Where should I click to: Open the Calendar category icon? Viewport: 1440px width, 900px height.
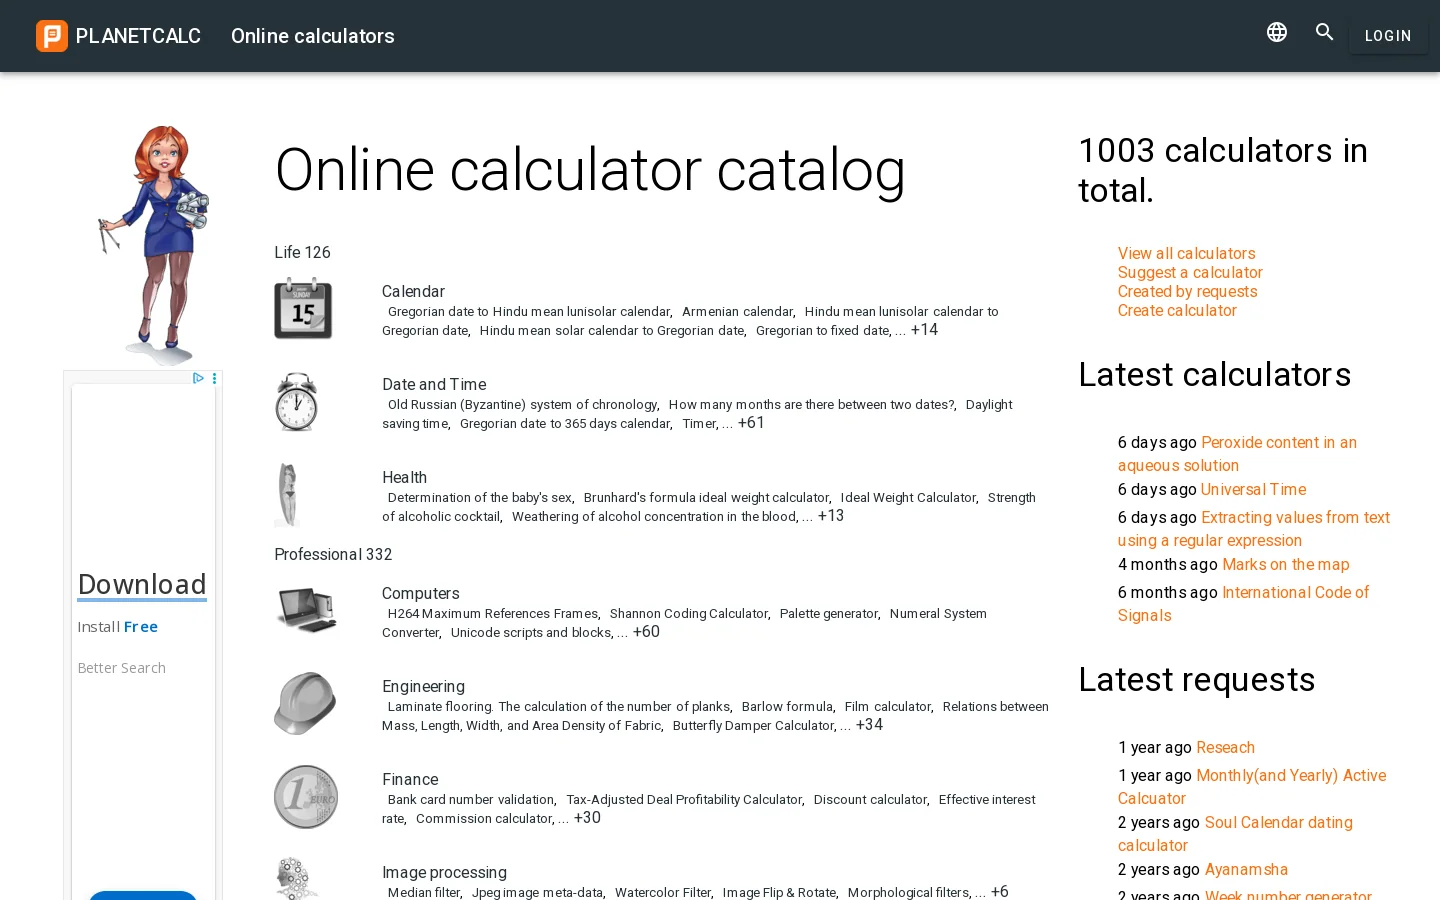tap(303, 308)
